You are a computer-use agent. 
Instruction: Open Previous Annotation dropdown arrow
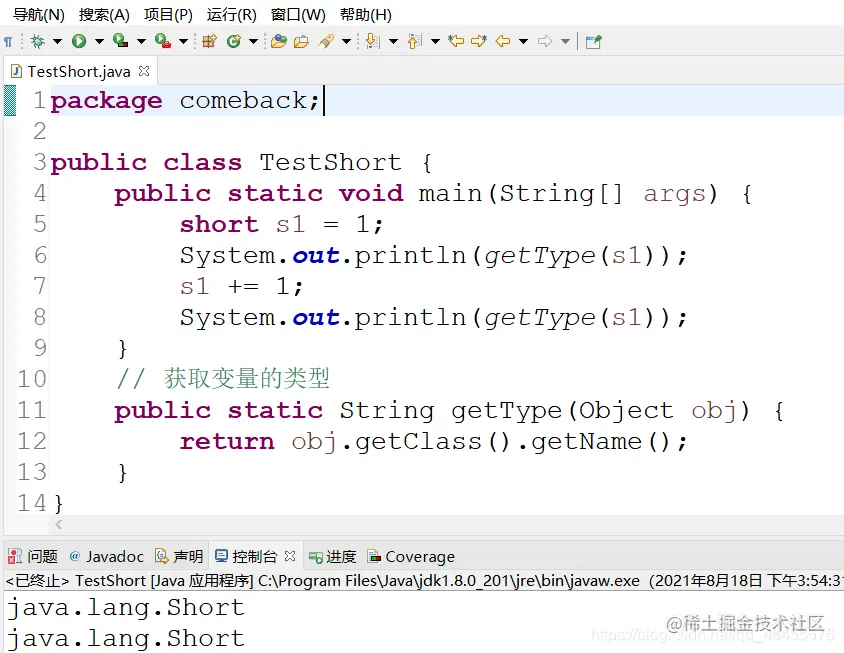click(435, 41)
